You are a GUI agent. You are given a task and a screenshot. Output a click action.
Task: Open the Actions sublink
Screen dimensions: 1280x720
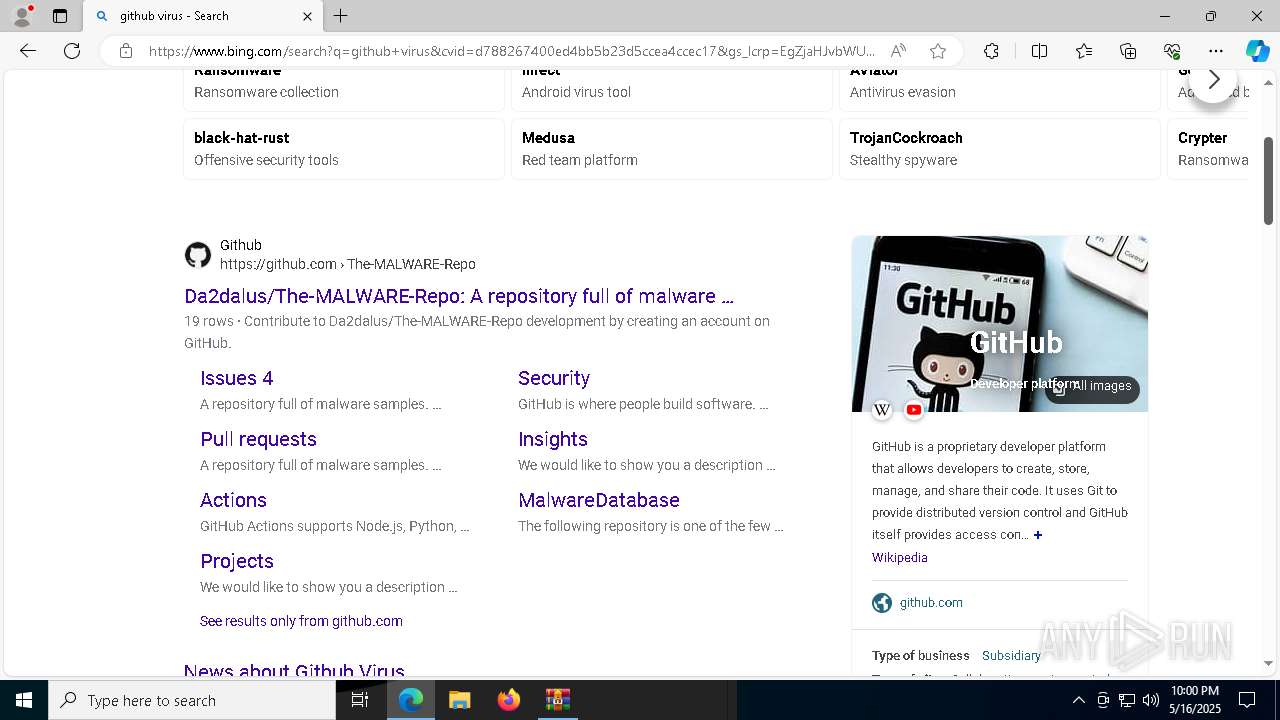(x=233, y=500)
